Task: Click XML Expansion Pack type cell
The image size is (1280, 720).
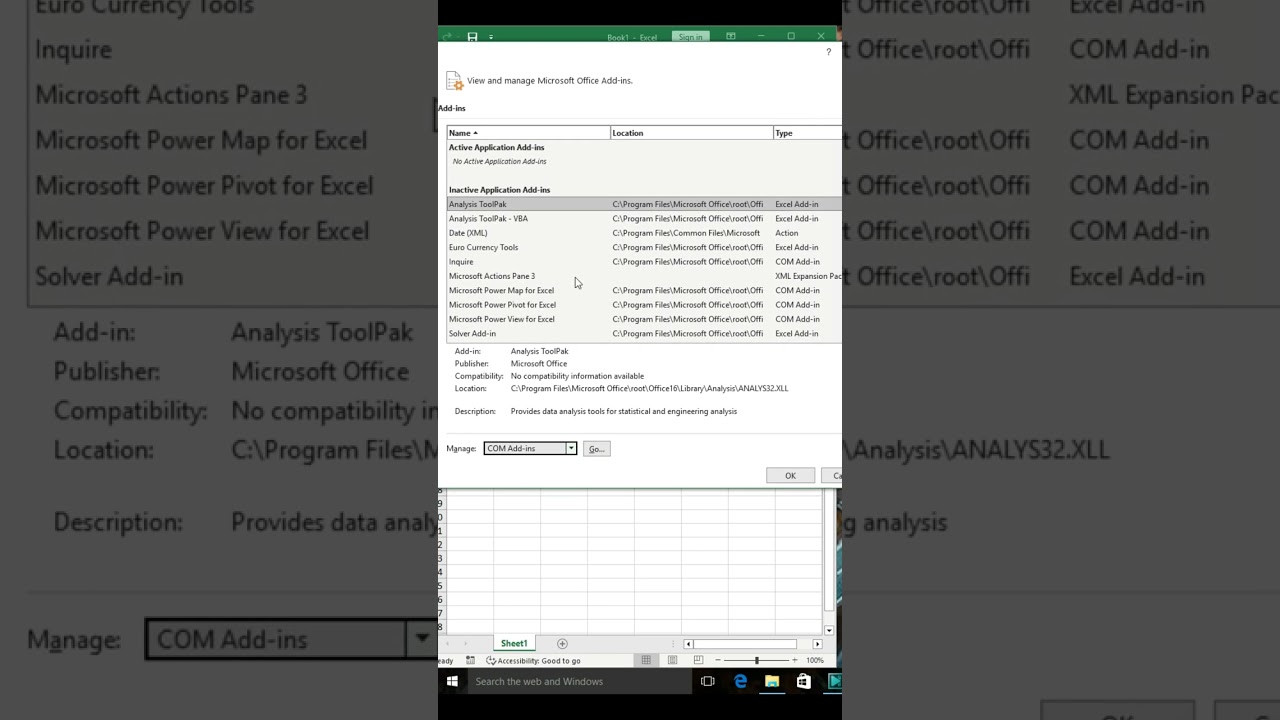Action: tap(808, 276)
